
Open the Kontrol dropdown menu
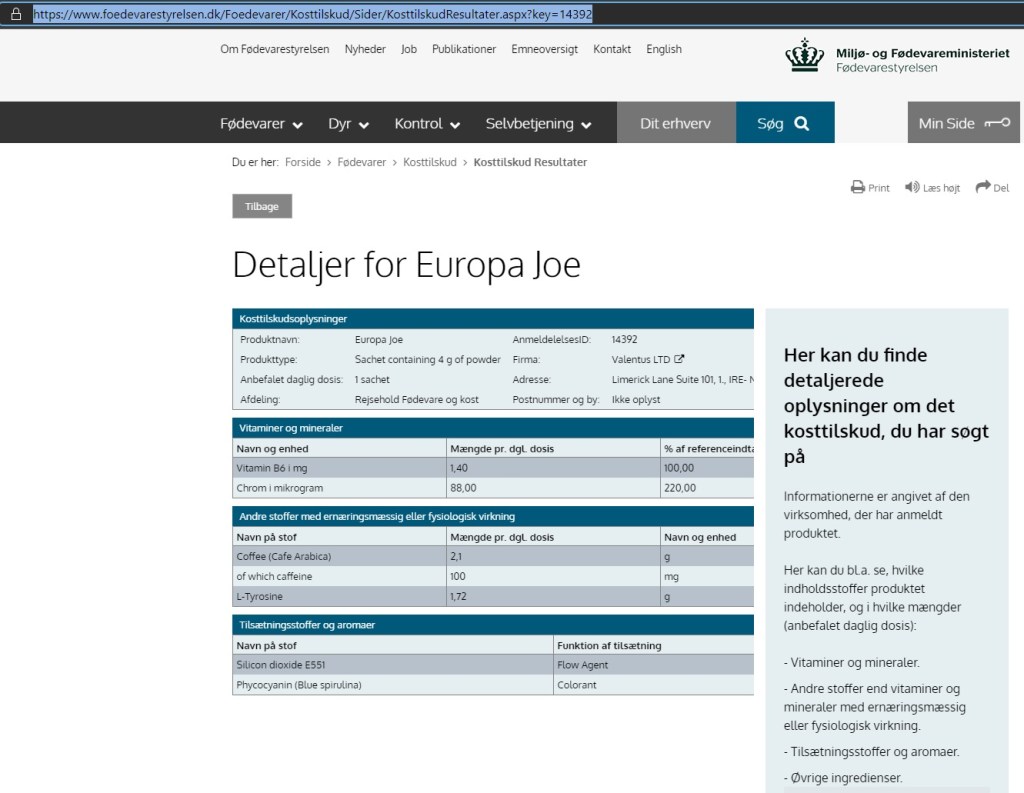(427, 123)
